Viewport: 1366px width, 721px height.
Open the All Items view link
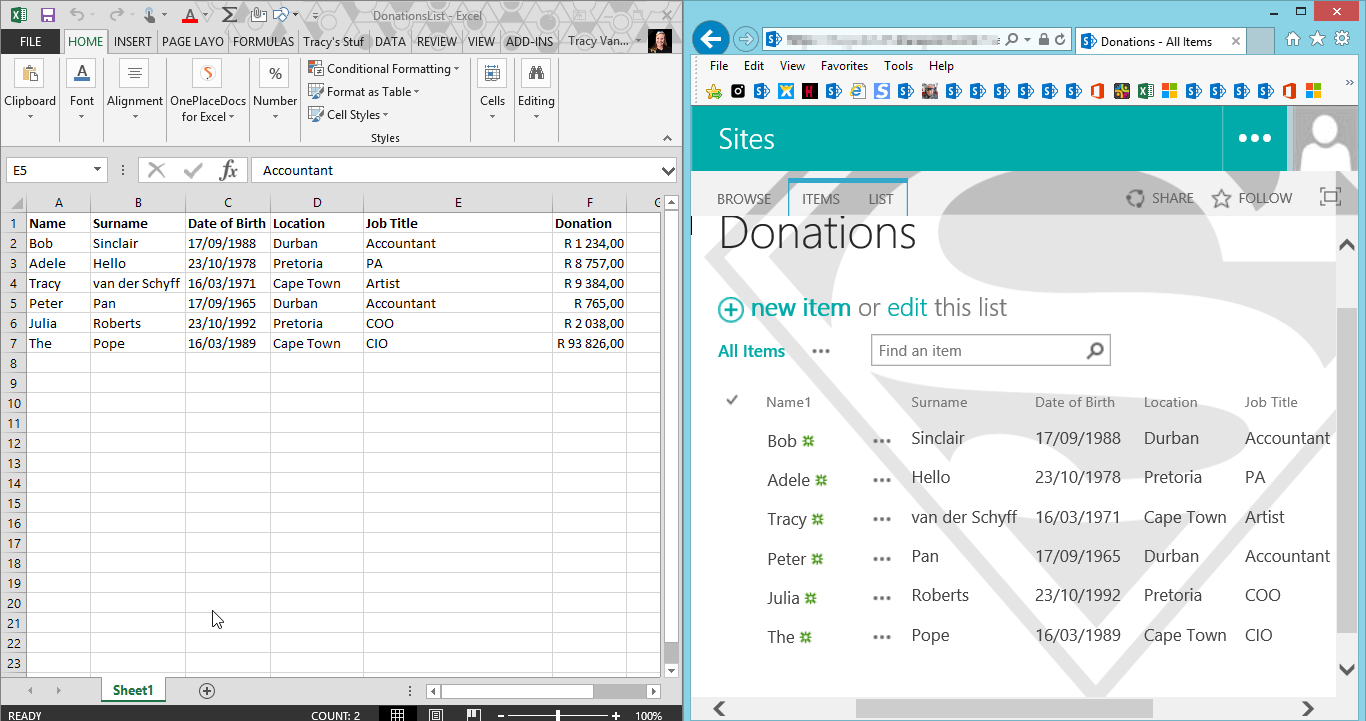[752, 351]
